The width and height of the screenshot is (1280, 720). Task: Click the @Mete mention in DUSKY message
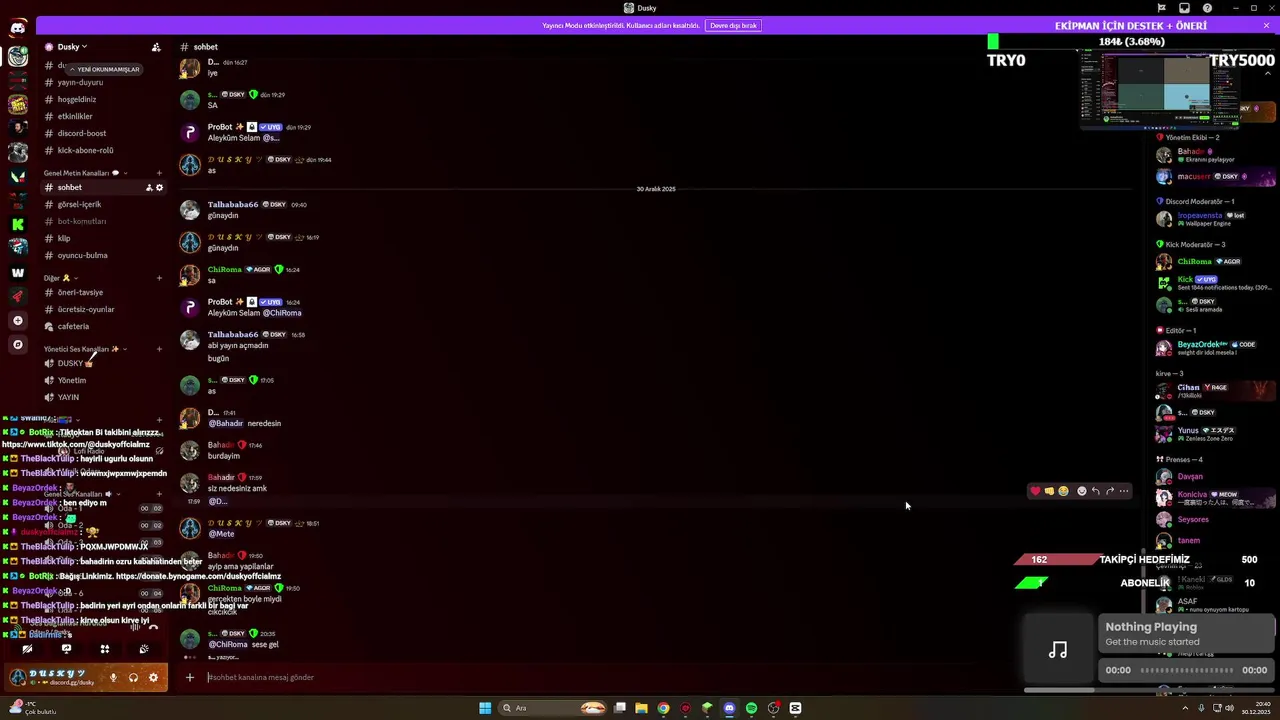point(221,534)
